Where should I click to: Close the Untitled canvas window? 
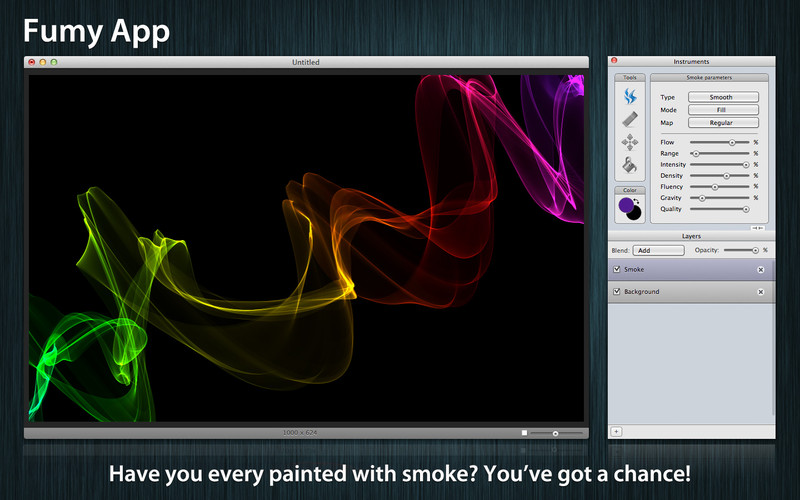(x=32, y=62)
